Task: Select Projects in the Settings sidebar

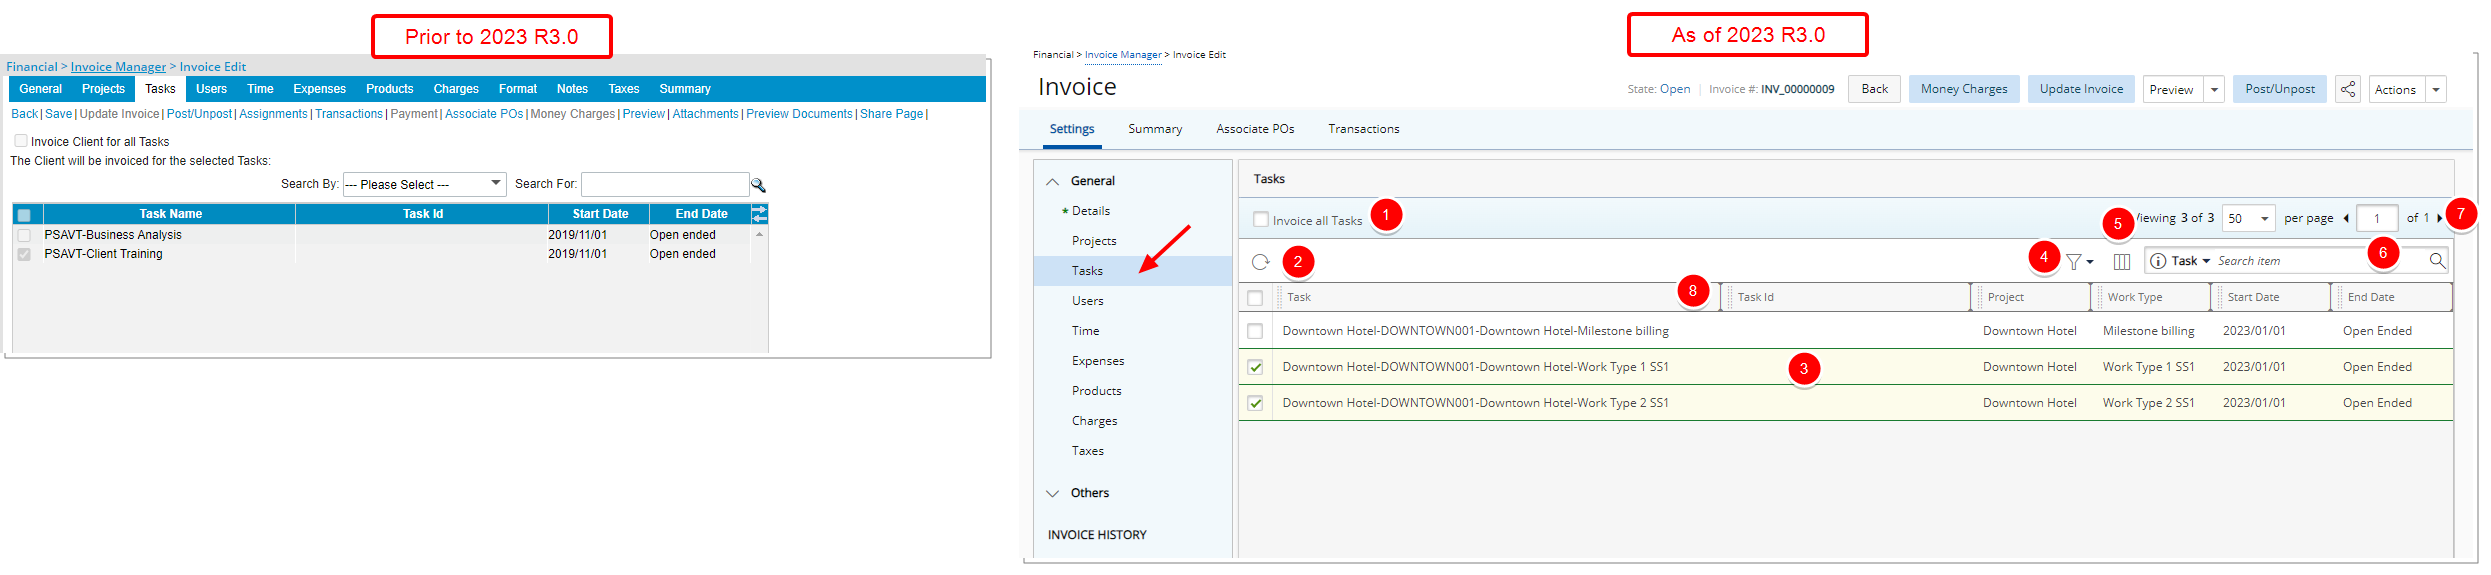Action: click(x=1094, y=241)
